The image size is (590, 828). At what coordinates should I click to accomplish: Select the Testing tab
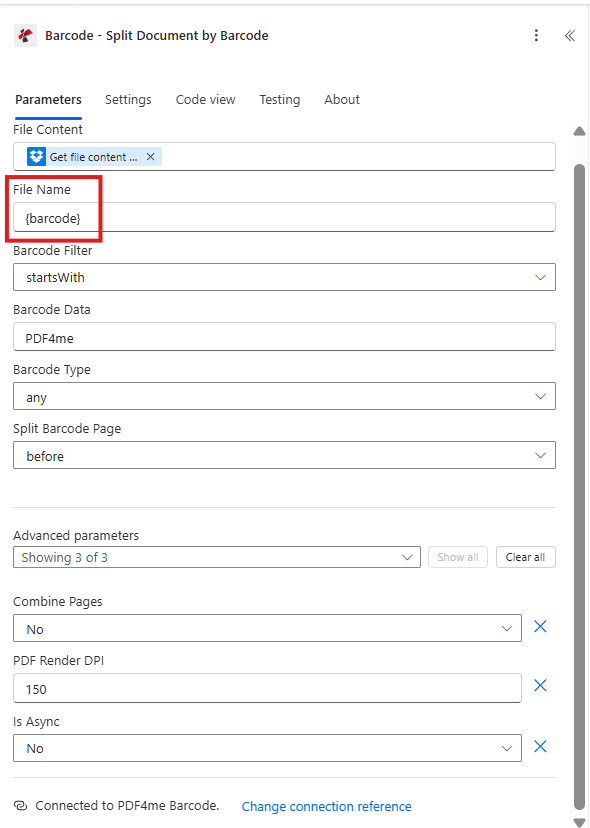click(x=279, y=99)
